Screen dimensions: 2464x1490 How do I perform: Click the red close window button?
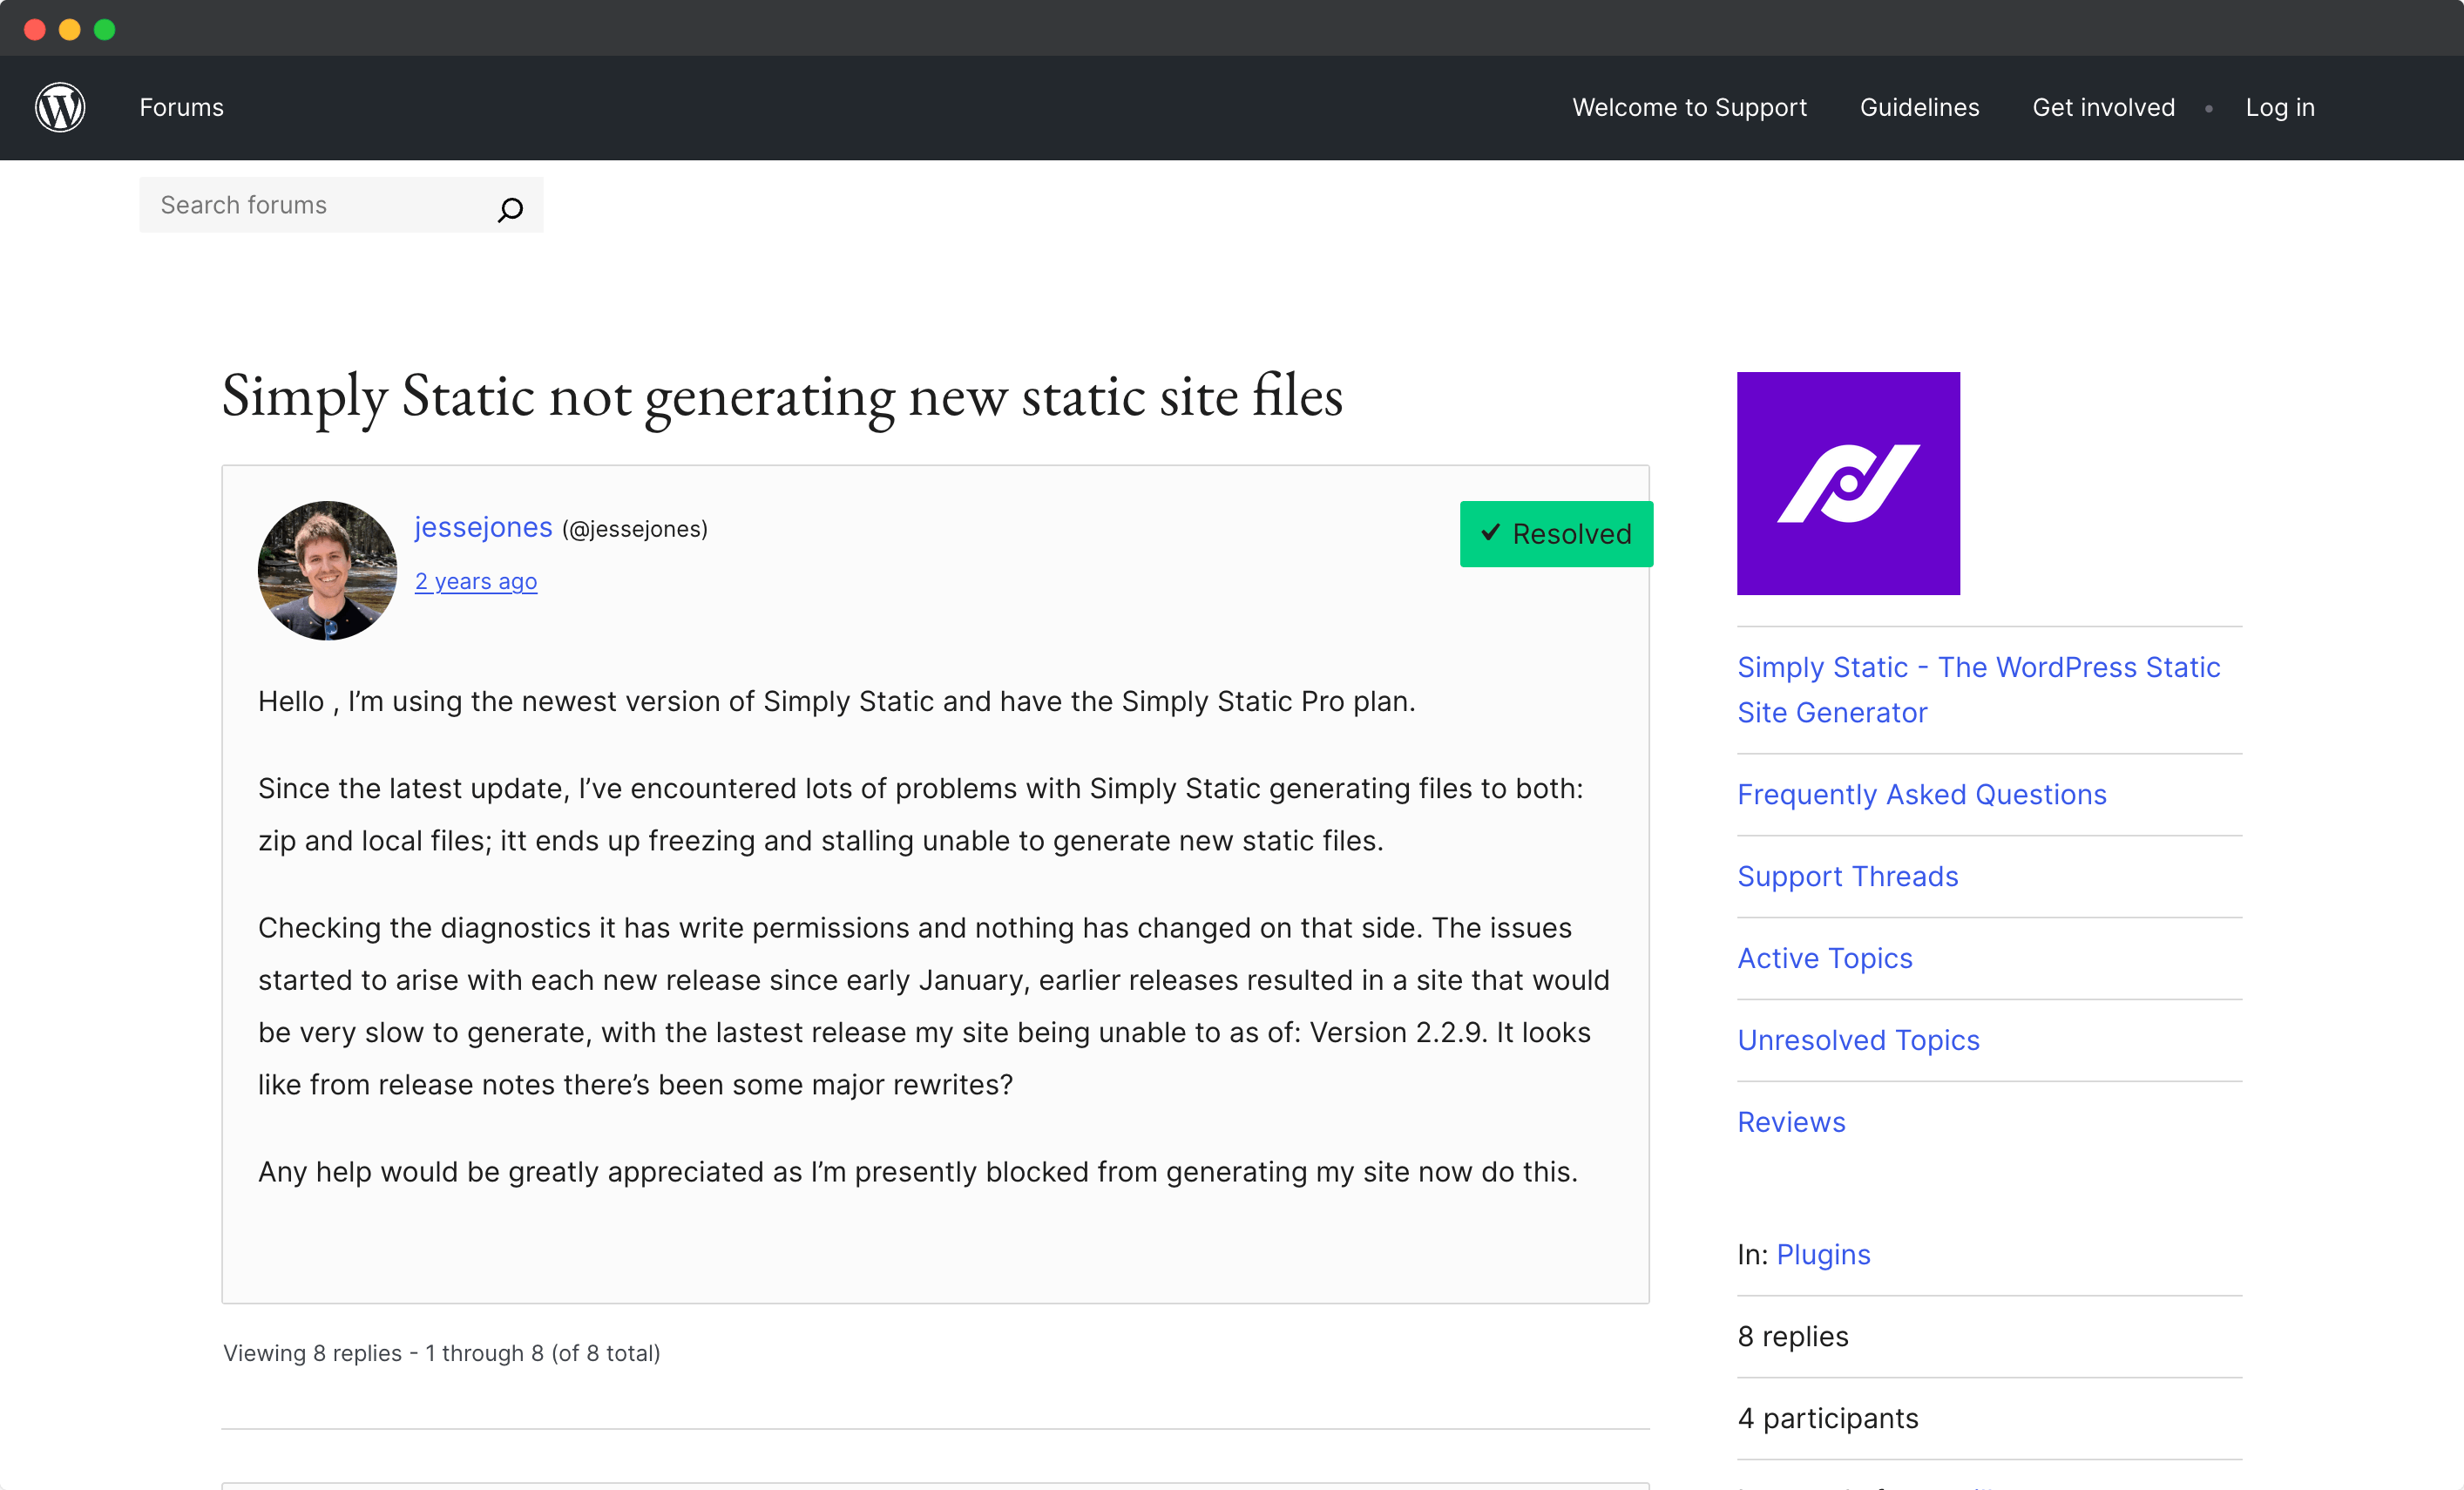pyautogui.click(x=35, y=29)
